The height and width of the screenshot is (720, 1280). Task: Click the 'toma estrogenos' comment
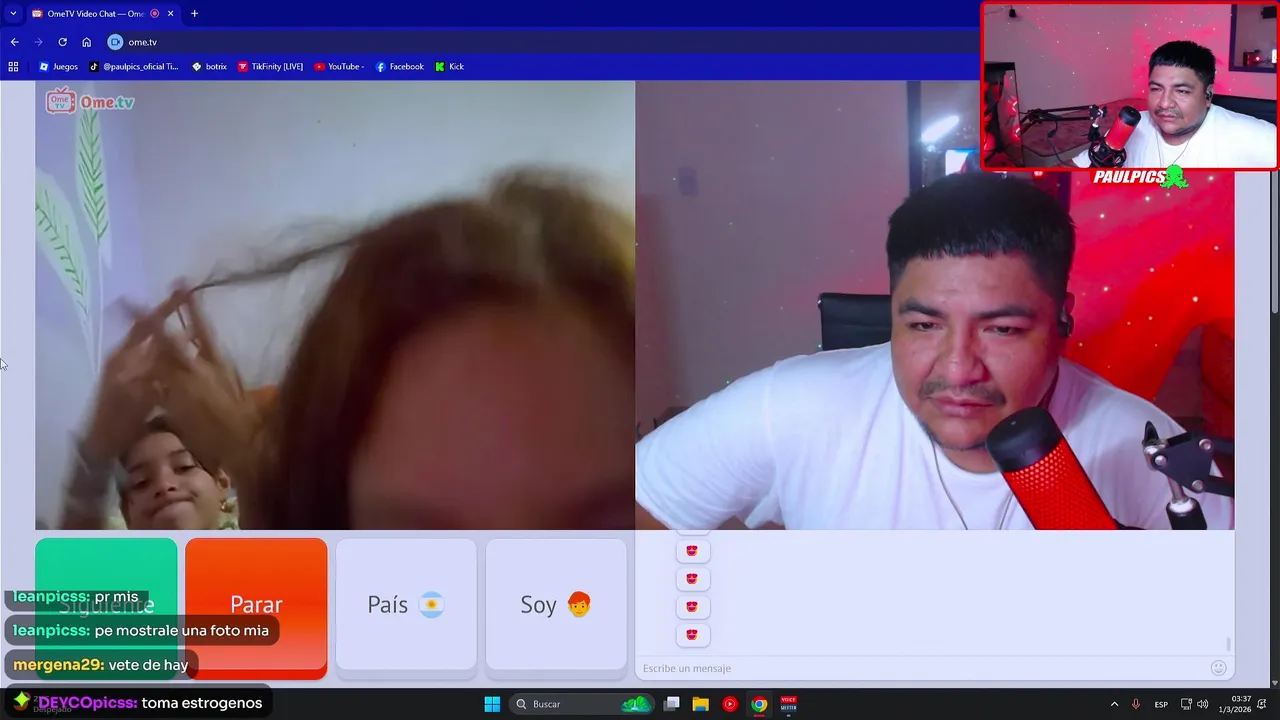pos(138,703)
